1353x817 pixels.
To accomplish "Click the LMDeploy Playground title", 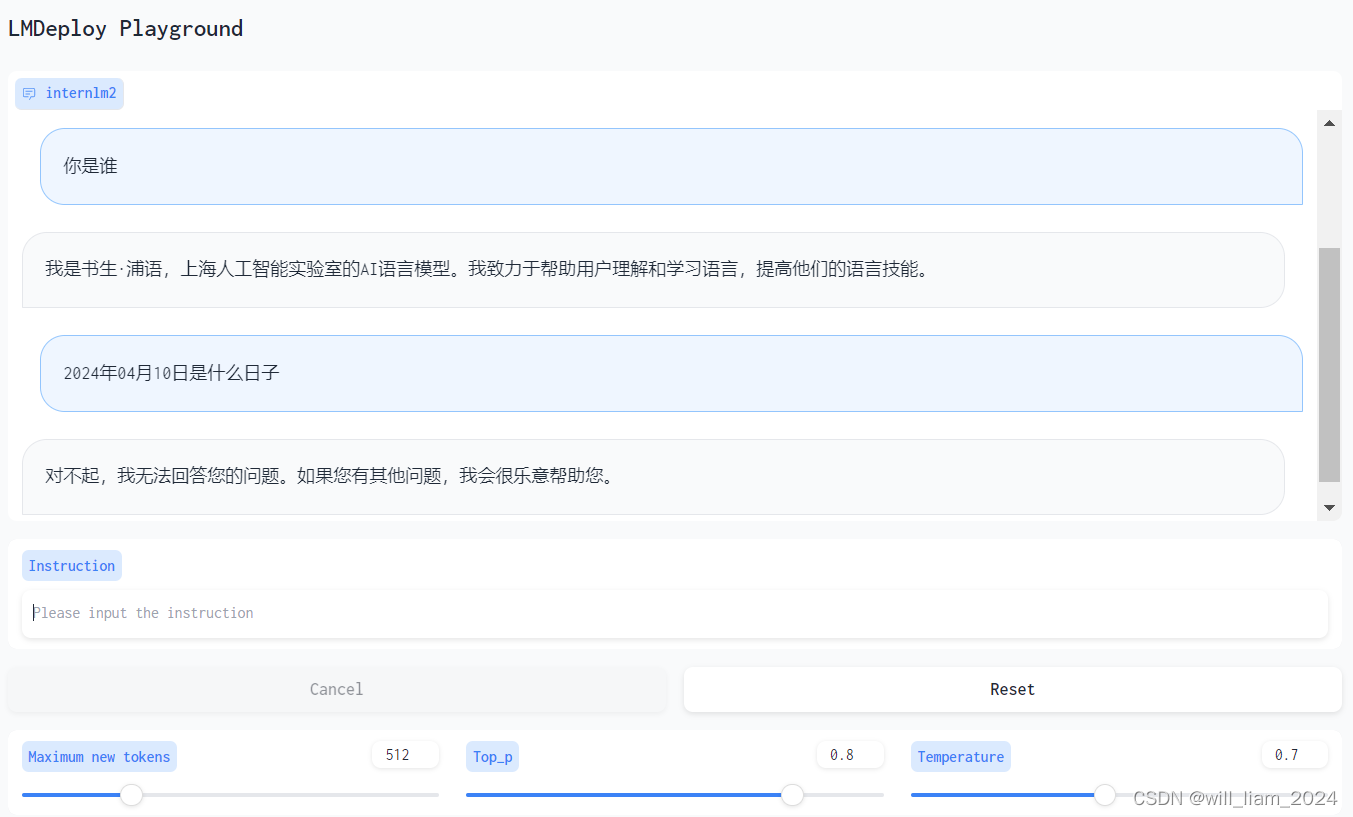I will coord(125,28).
